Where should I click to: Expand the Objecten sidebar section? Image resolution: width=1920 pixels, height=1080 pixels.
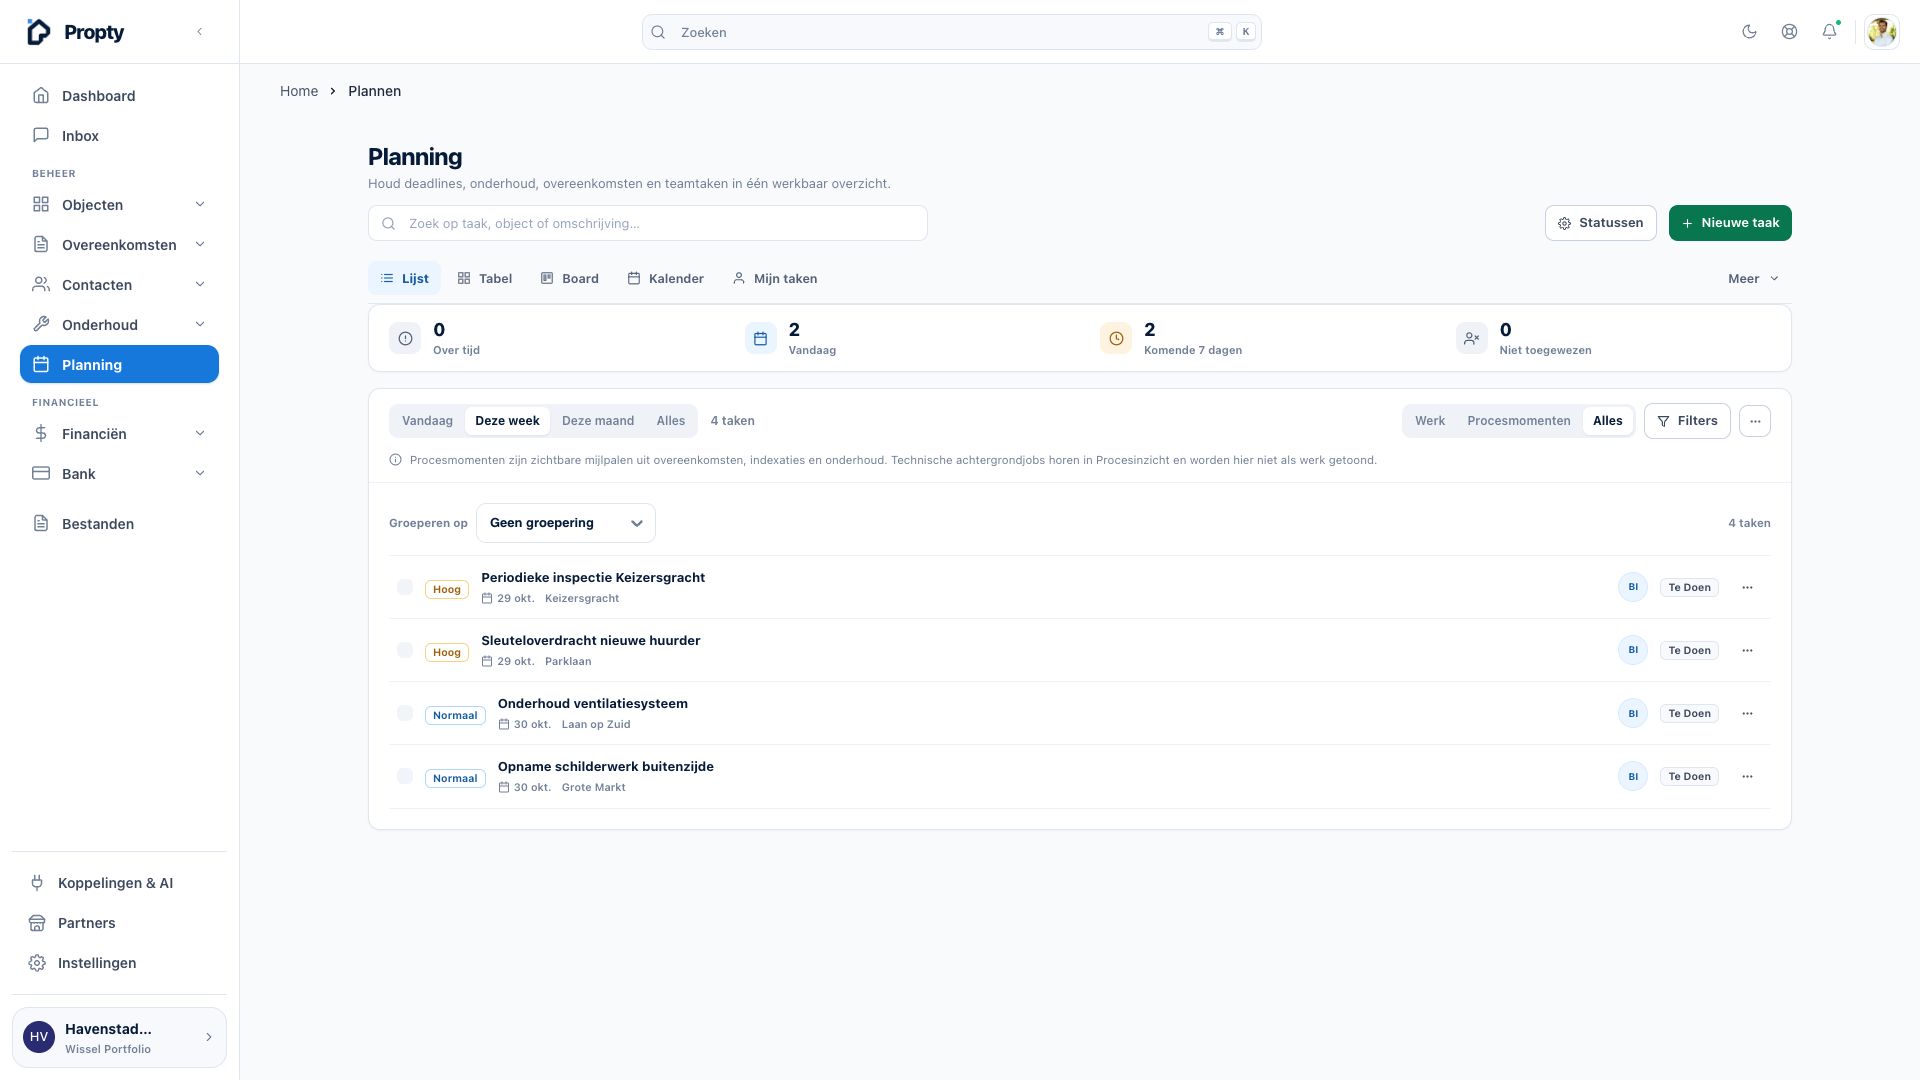119,205
